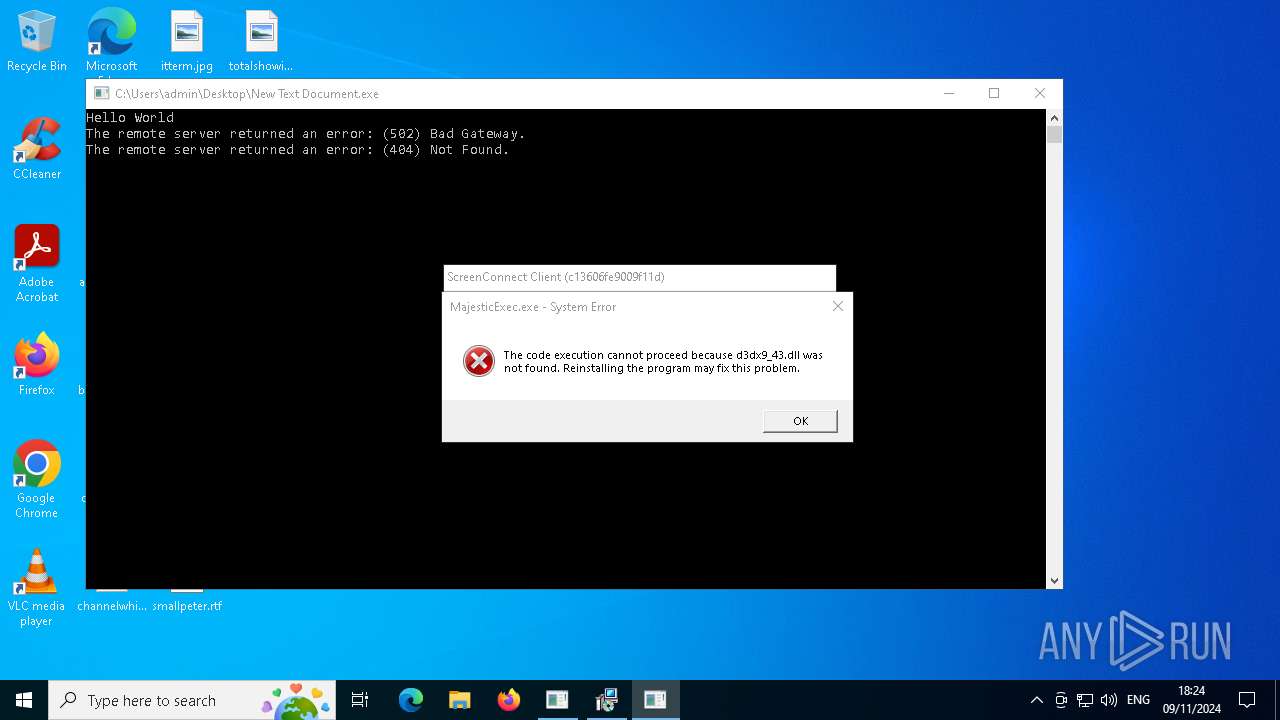1280x720 pixels.
Task: Select the itterm.jpg desktop file
Action: tap(187, 41)
